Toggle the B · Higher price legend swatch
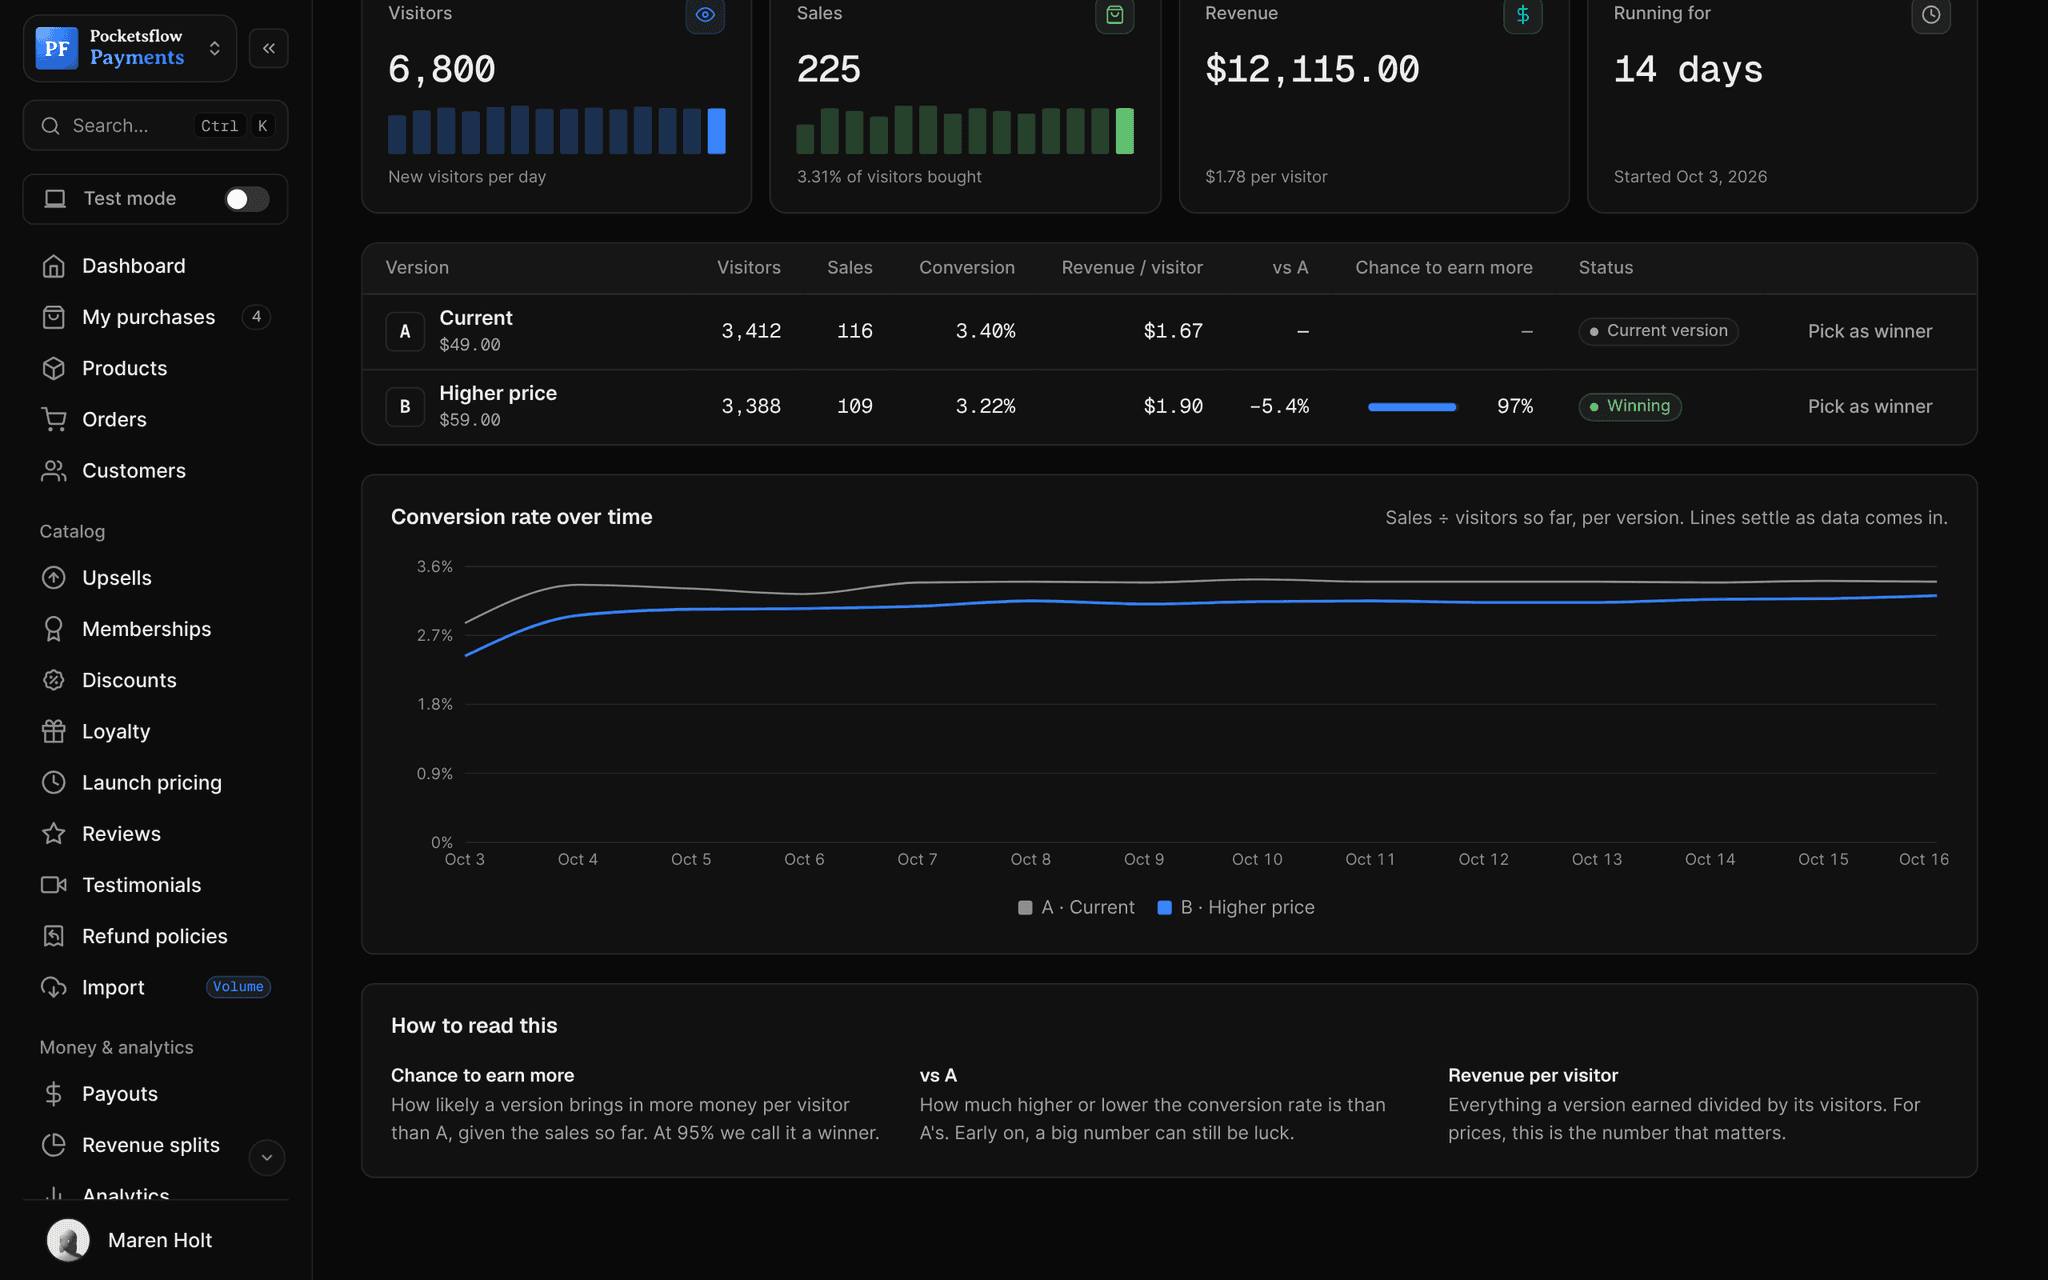This screenshot has height=1280, width=2048. click(1164, 908)
